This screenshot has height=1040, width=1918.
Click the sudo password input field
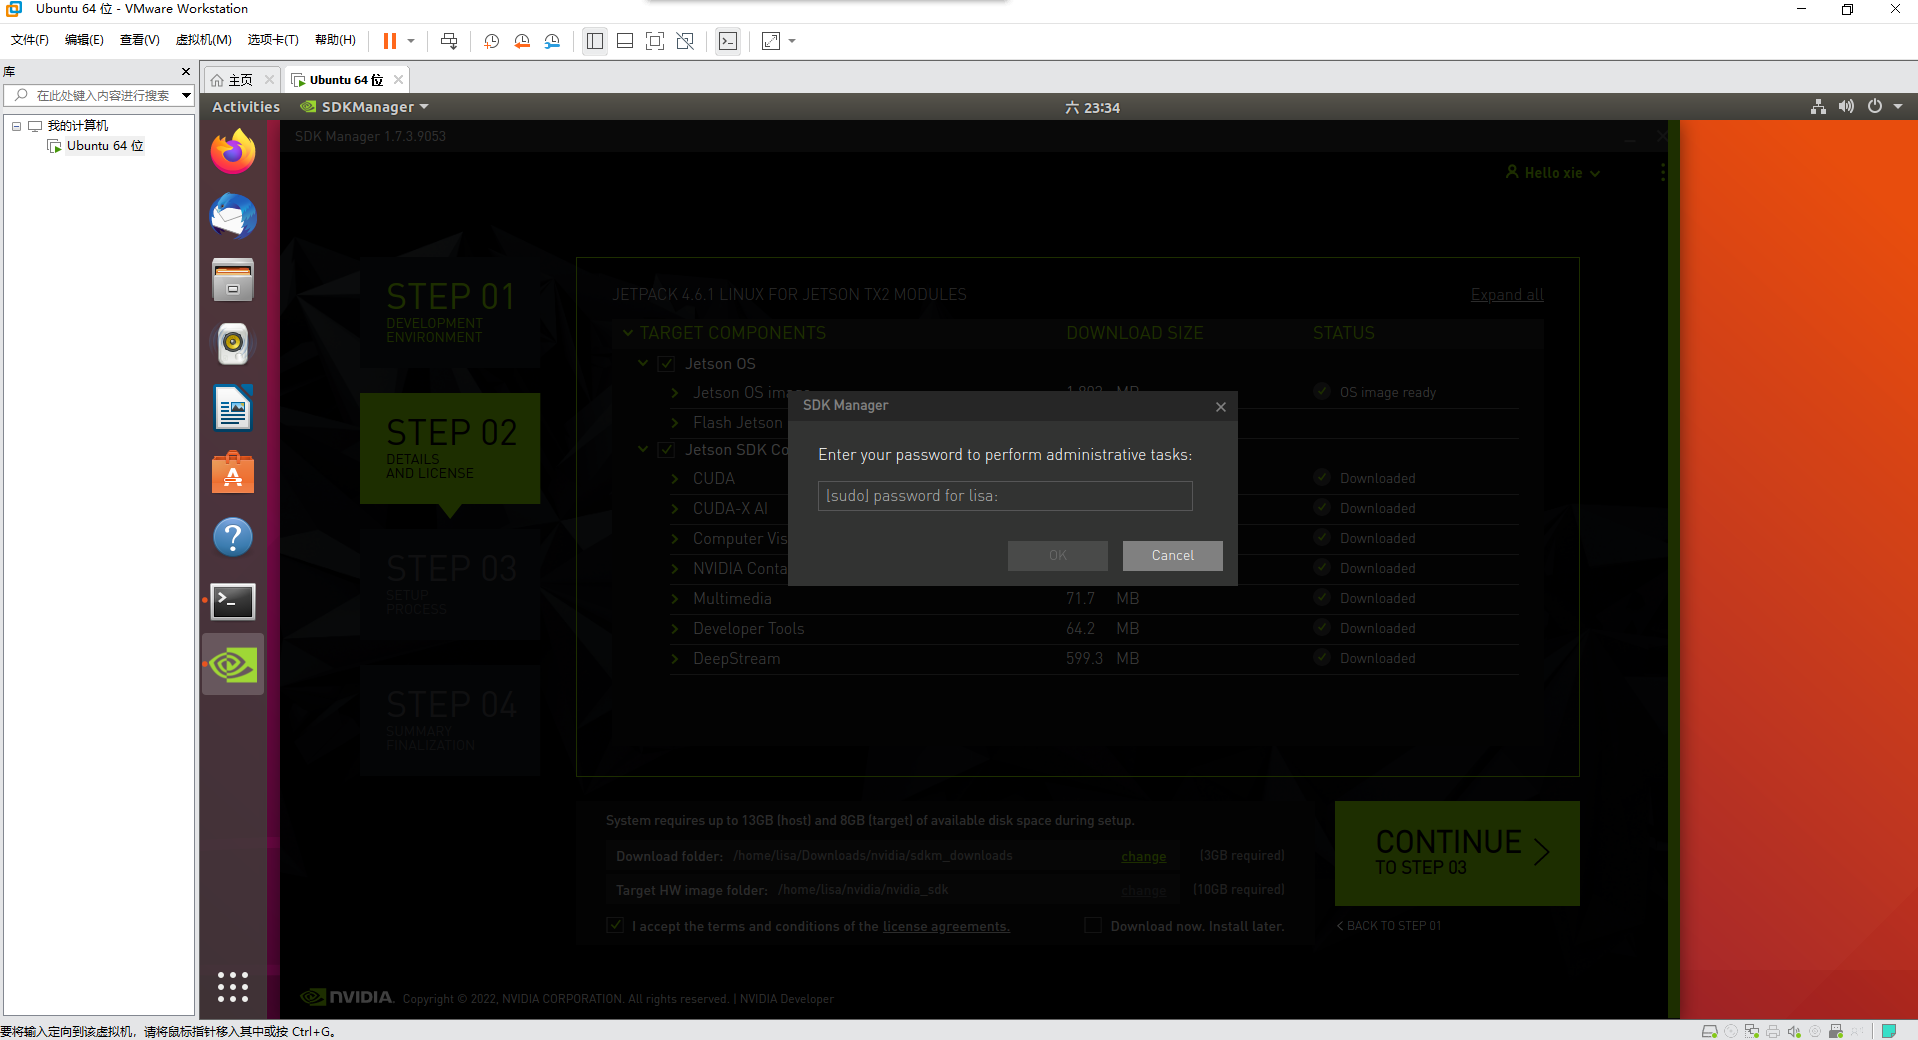1004,495
